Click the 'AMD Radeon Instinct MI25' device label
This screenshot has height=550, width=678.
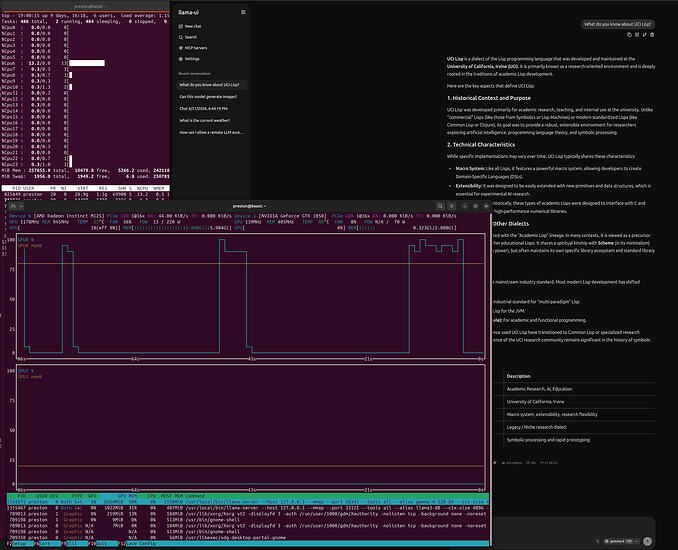pyautogui.click(x=69, y=216)
